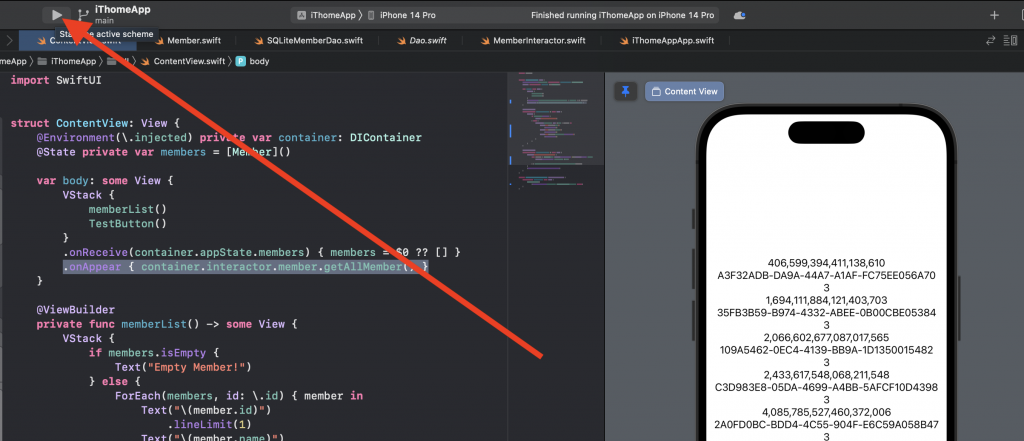
Task: Click the source control branch icon
Action: (x=84, y=14)
